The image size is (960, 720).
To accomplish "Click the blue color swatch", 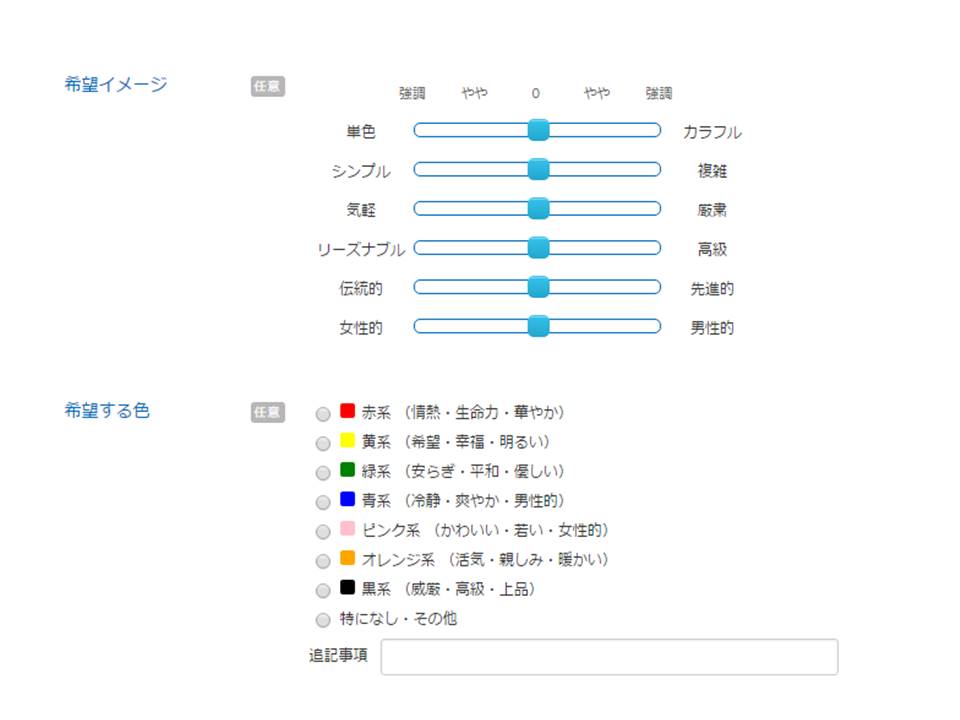I will point(347,498).
